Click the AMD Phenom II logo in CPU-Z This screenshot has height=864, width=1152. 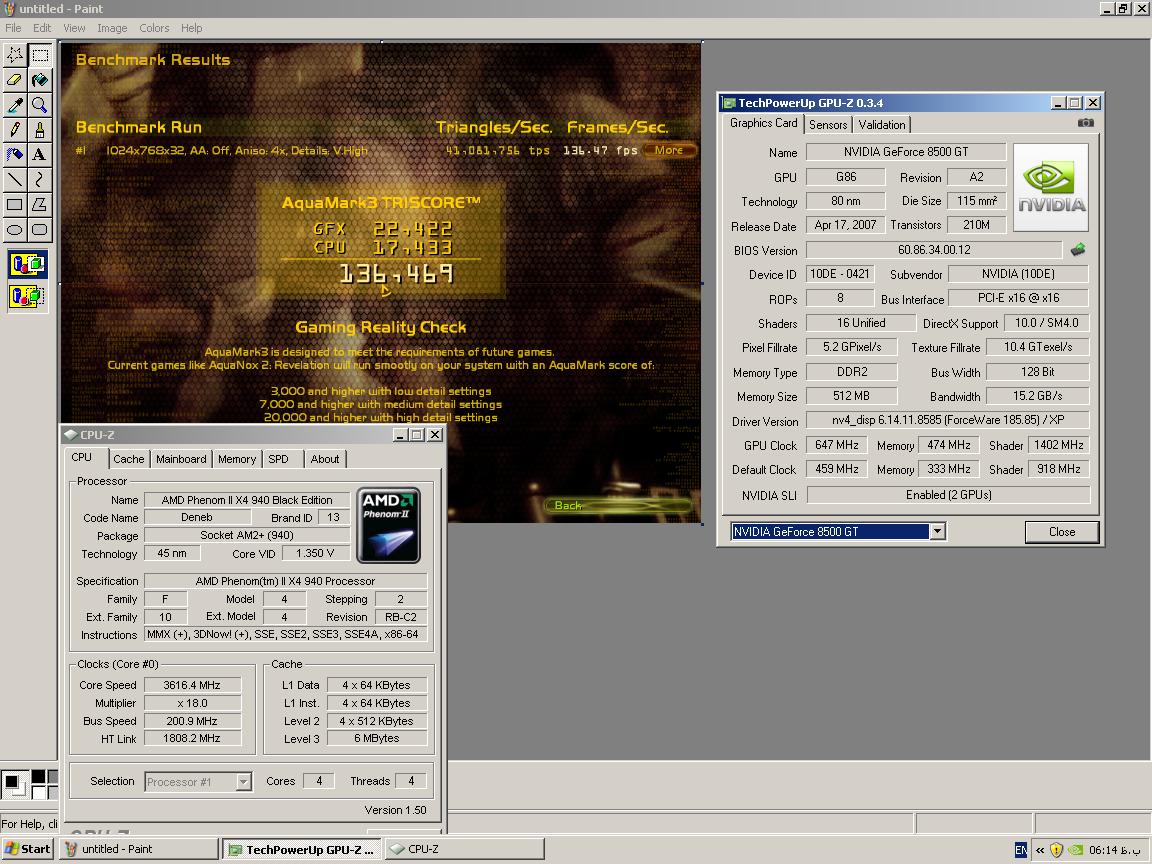389,525
